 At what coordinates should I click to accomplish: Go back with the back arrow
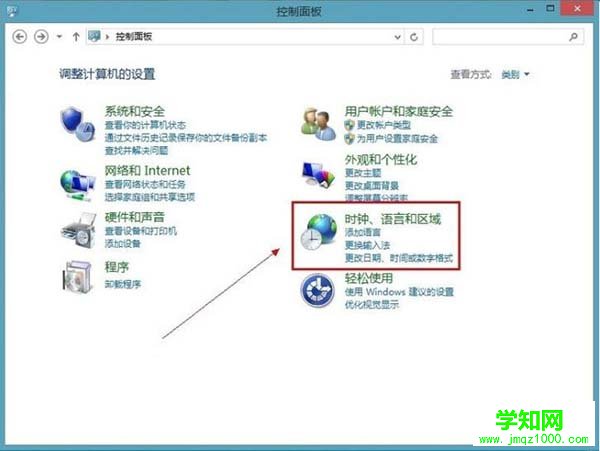tap(20, 37)
